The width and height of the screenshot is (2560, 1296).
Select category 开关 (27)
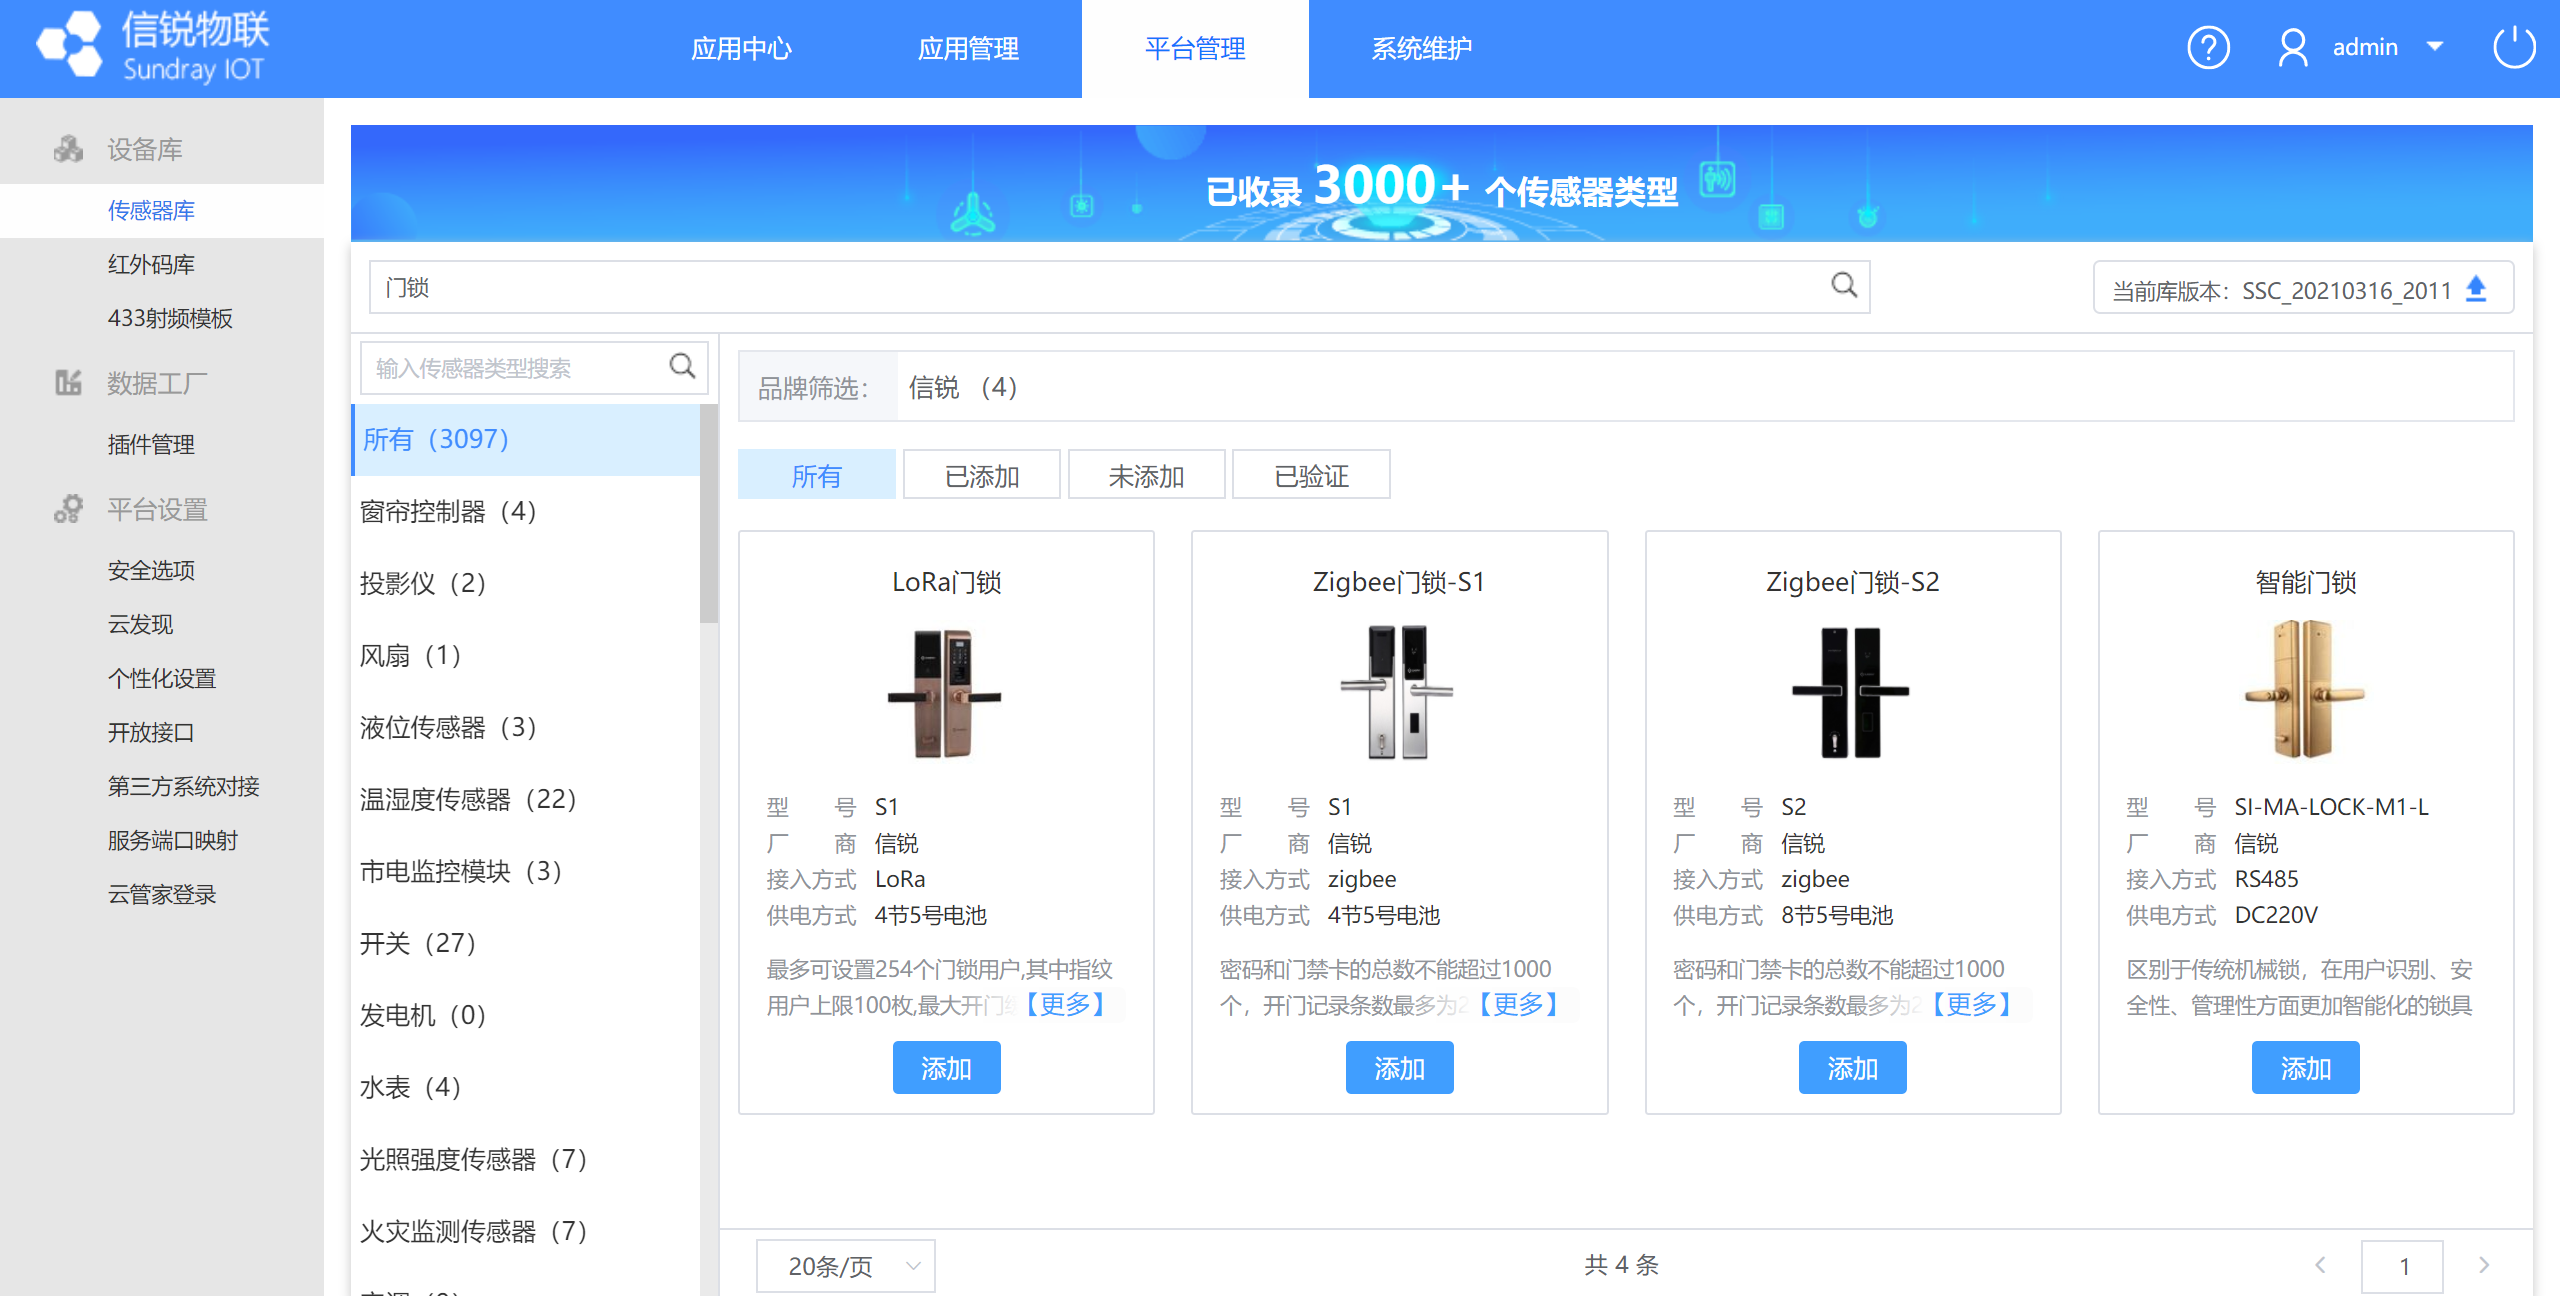pos(525,943)
